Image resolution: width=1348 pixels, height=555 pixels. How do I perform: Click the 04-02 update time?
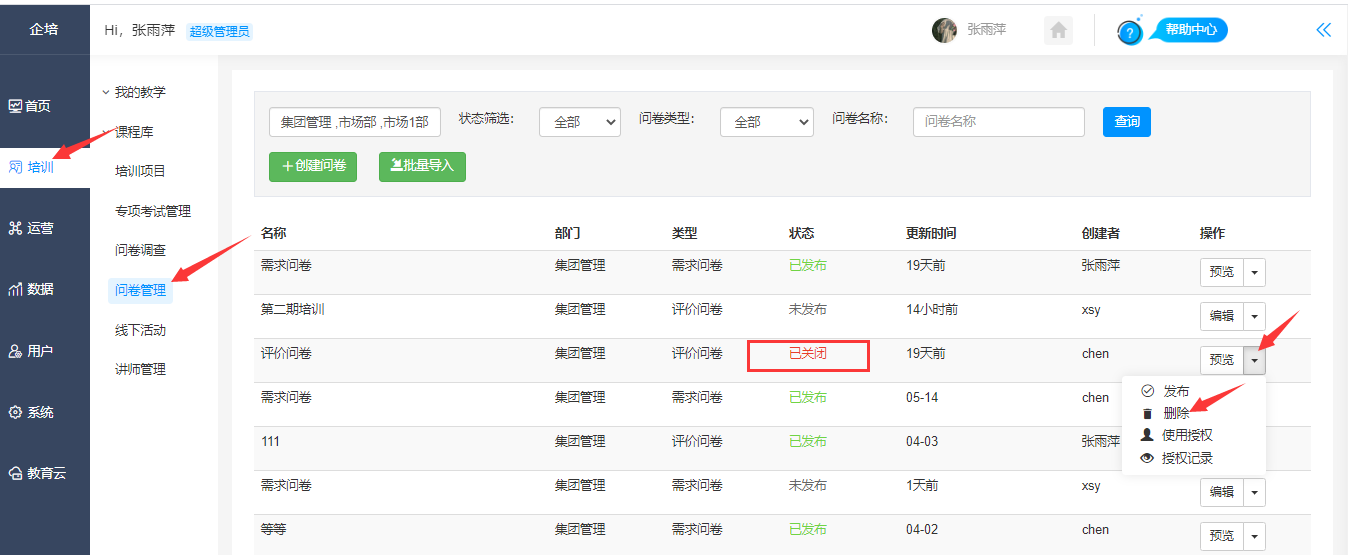point(922,529)
